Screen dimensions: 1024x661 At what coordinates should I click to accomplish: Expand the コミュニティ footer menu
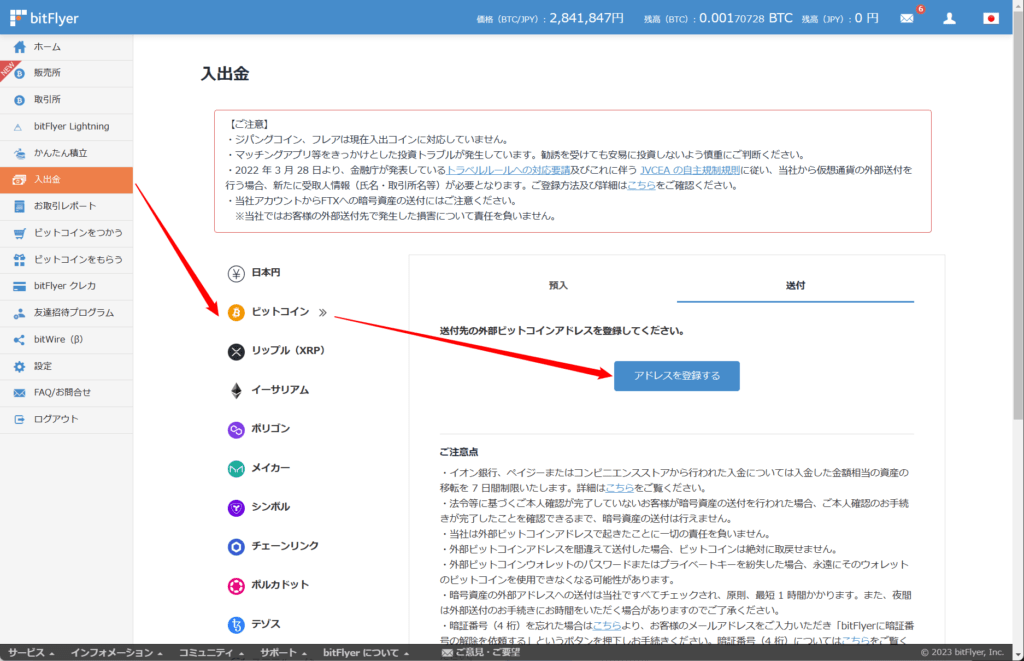211,653
